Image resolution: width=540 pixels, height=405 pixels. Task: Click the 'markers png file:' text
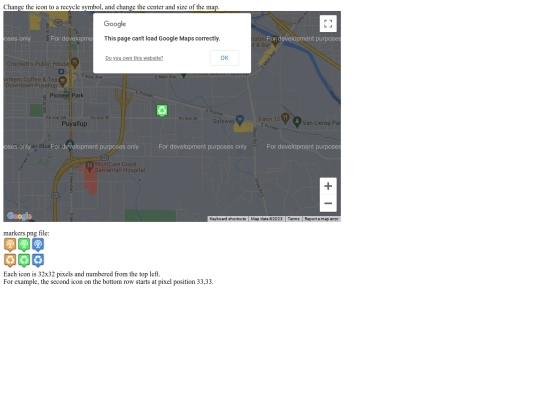pyautogui.click(x=26, y=233)
